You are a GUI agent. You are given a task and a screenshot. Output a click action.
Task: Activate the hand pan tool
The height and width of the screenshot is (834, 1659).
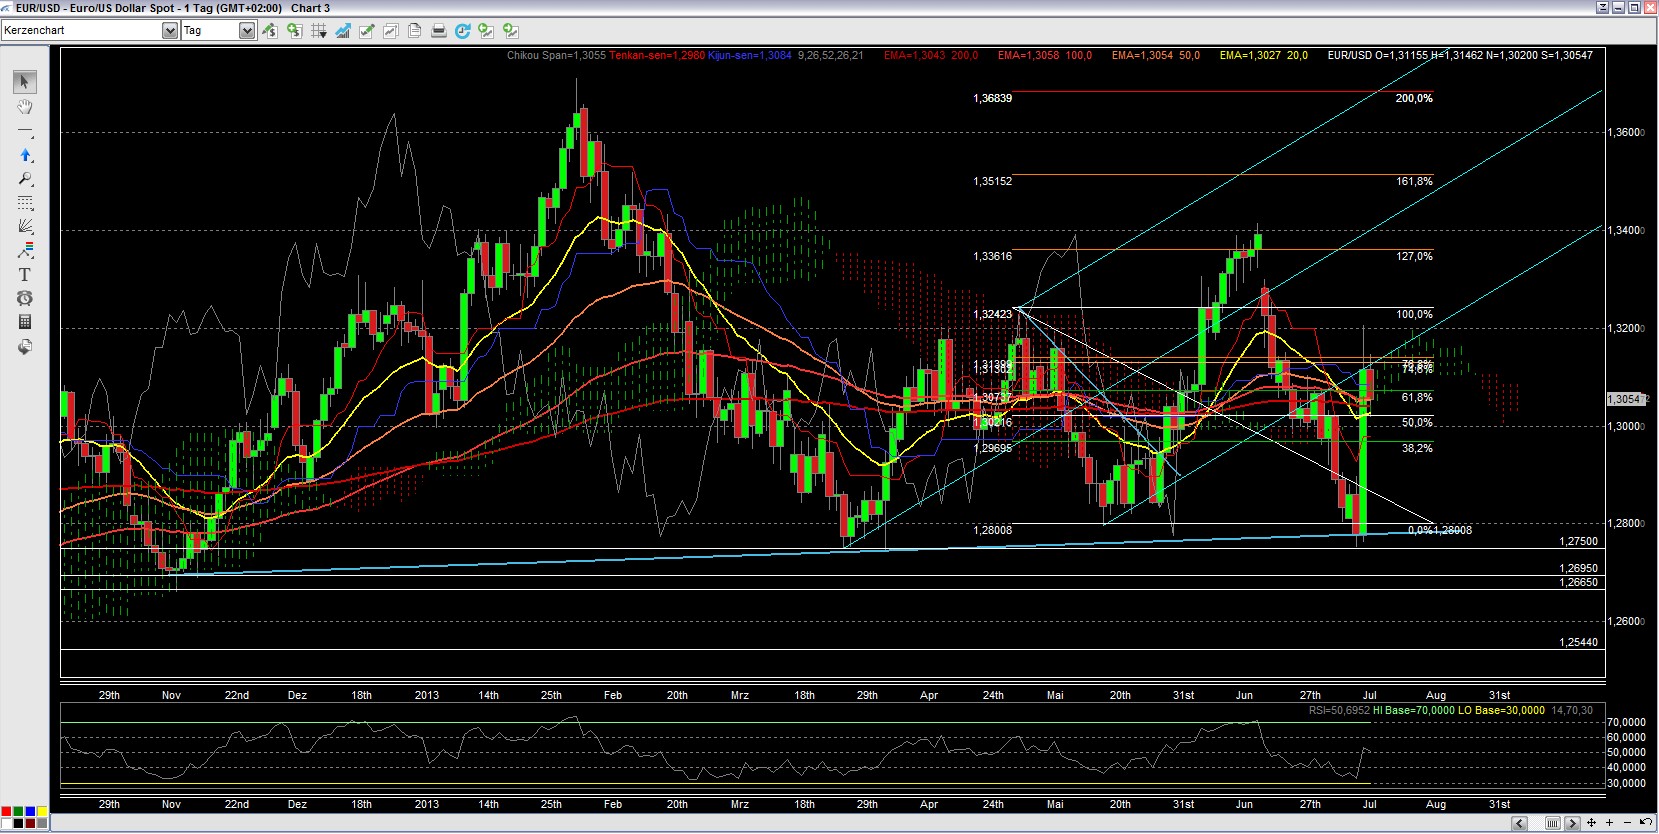point(25,107)
